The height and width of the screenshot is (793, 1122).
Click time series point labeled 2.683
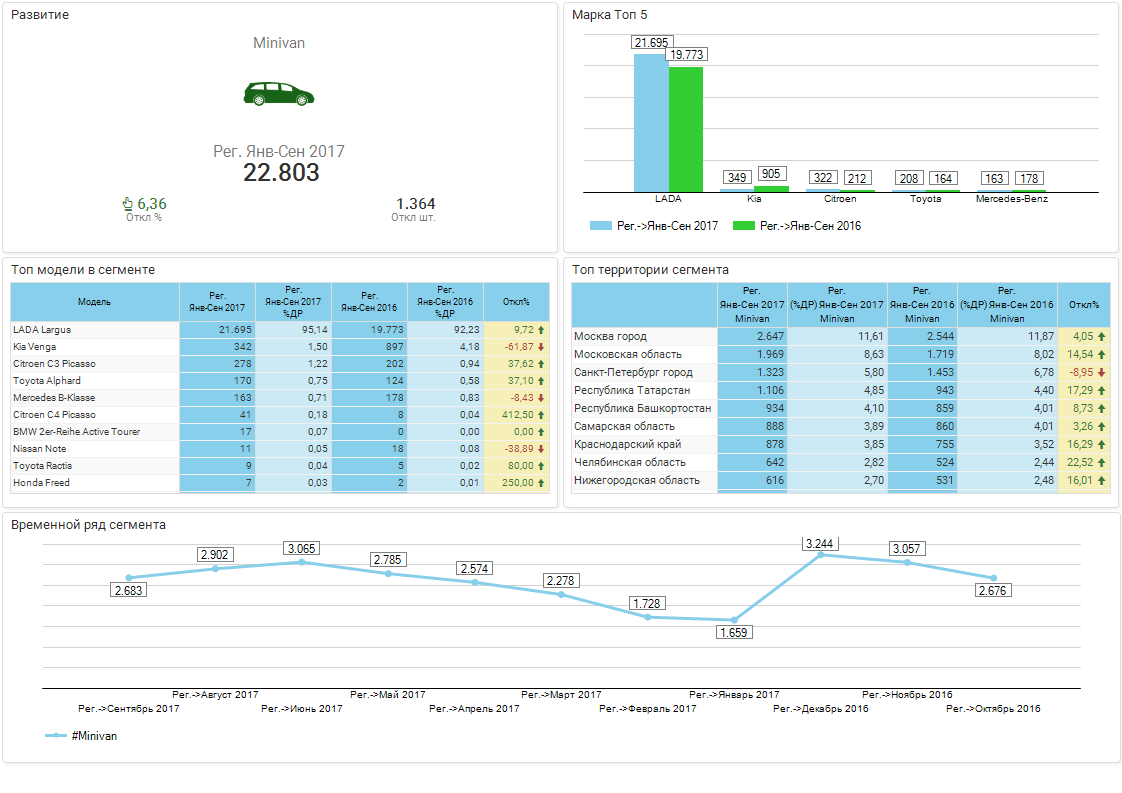[x=129, y=578]
